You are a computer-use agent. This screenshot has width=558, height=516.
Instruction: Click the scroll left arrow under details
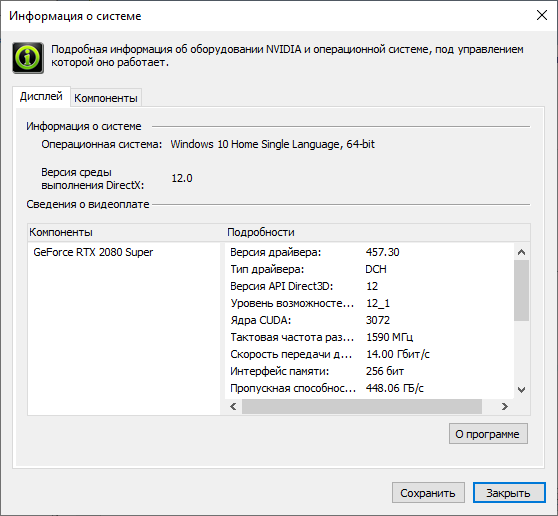point(233,406)
